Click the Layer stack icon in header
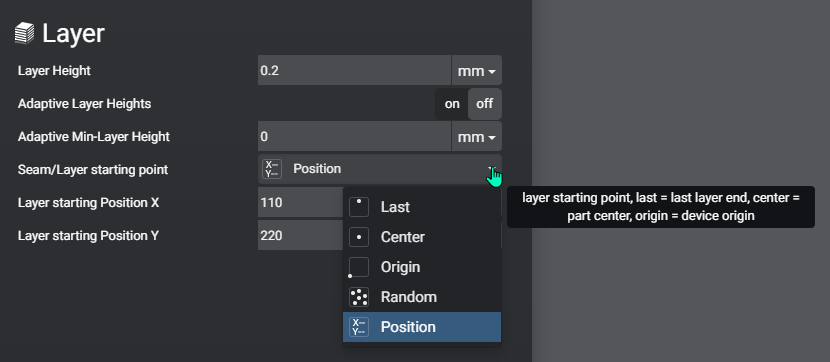 point(24,33)
